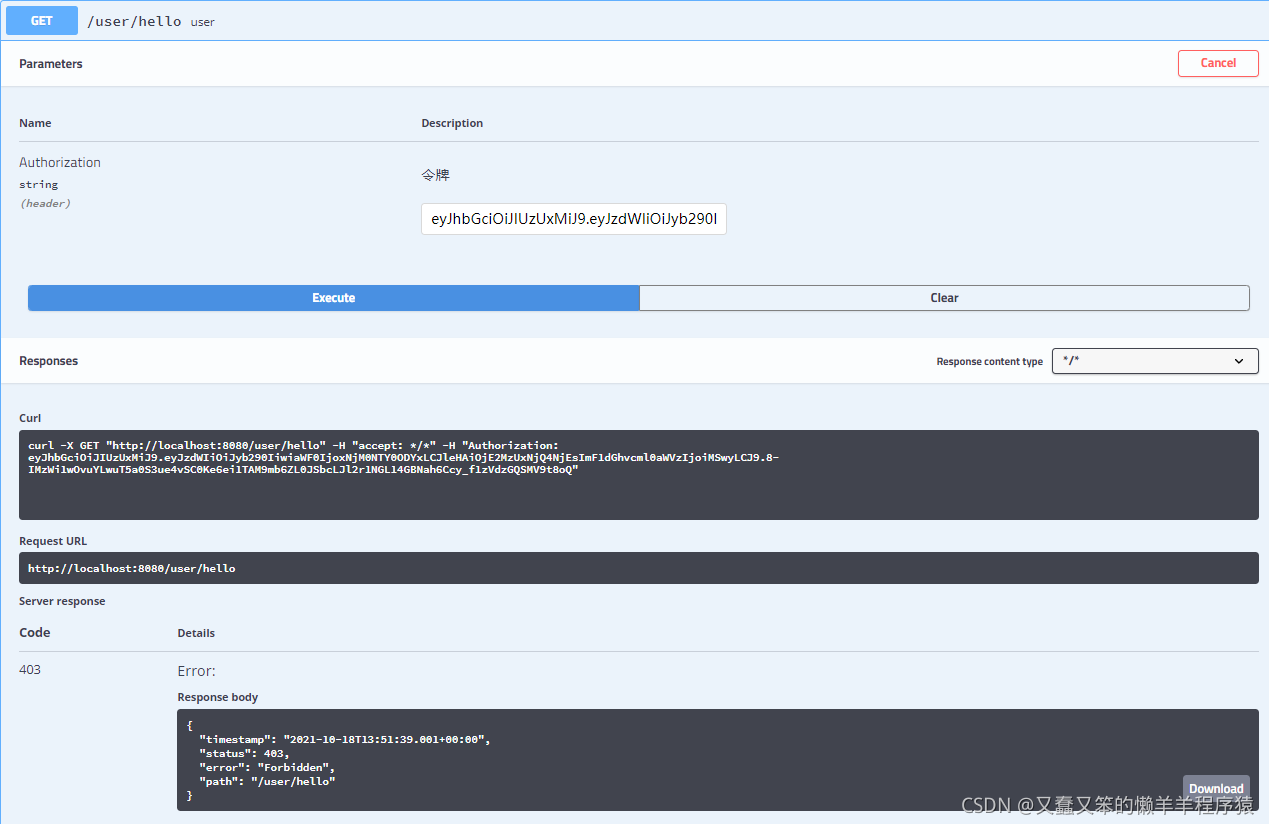The image size is (1269, 824).
Task: Click the Responses section heading
Action: (x=48, y=361)
